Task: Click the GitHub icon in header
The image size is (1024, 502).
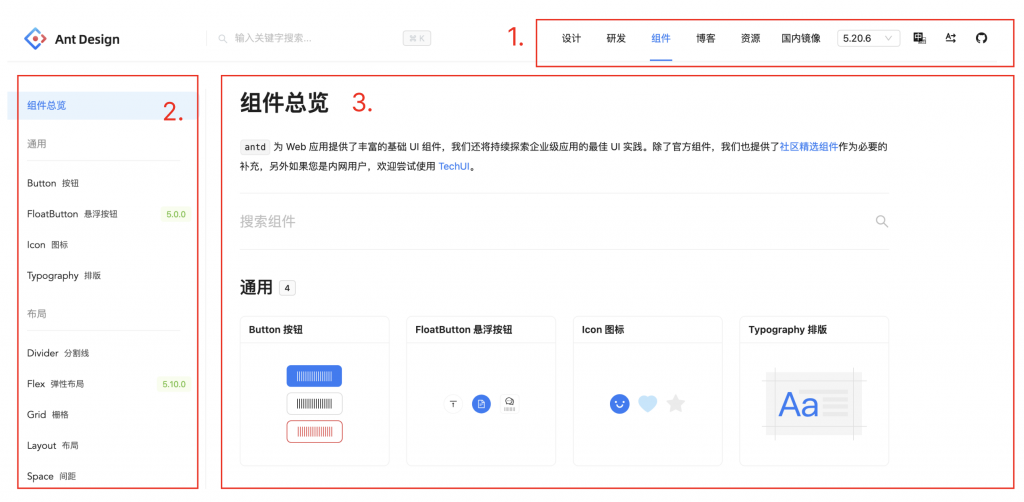Action: [x=981, y=38]
